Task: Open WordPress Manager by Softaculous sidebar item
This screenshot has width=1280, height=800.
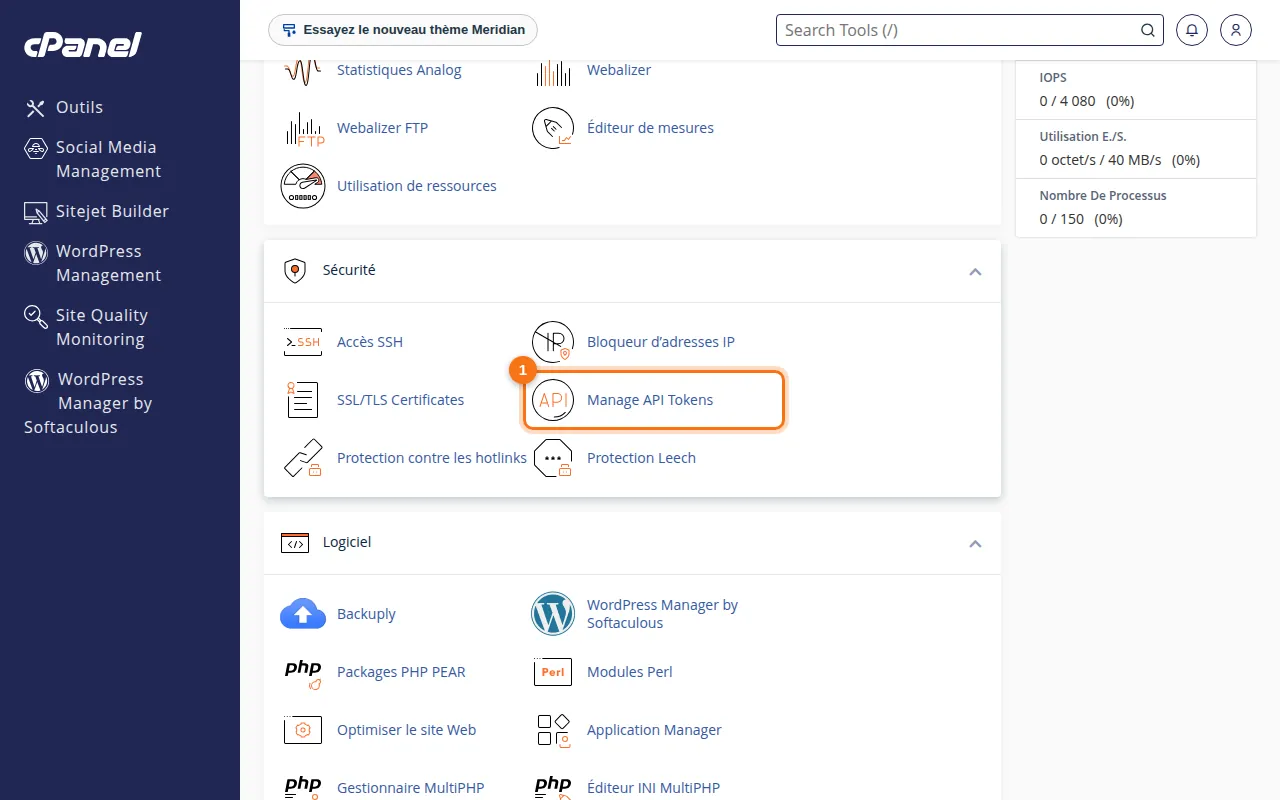Action: [x=88, y=403]
